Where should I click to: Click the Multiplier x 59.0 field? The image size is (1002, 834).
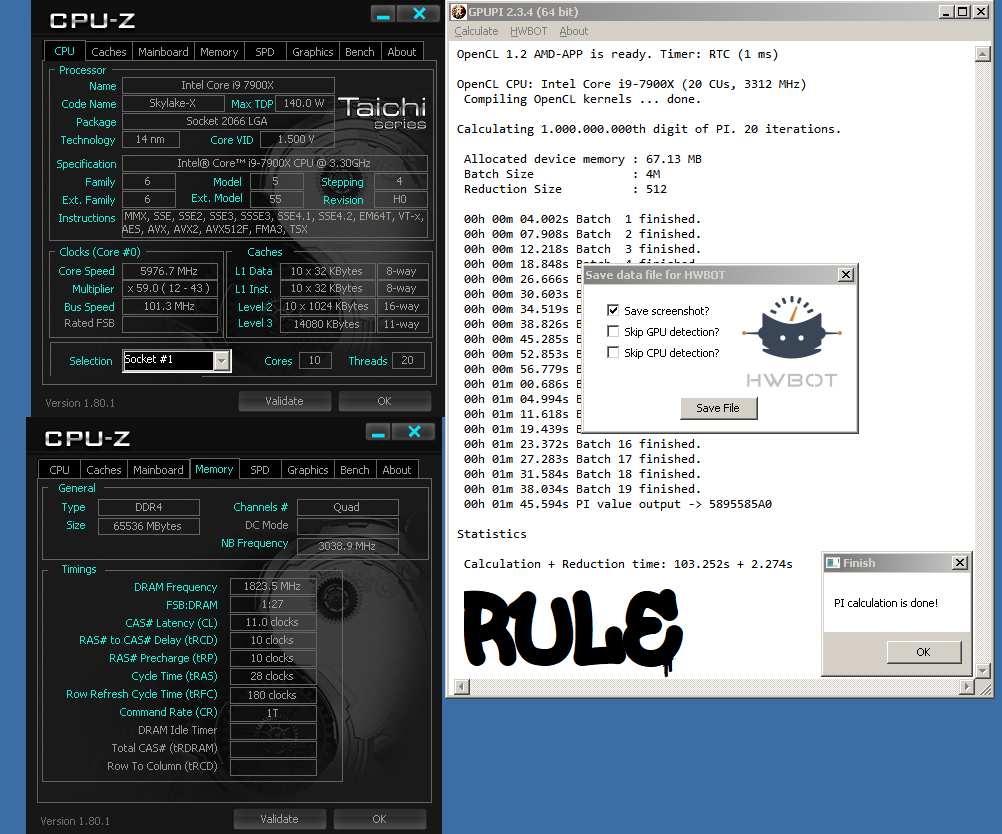(170, 289)
